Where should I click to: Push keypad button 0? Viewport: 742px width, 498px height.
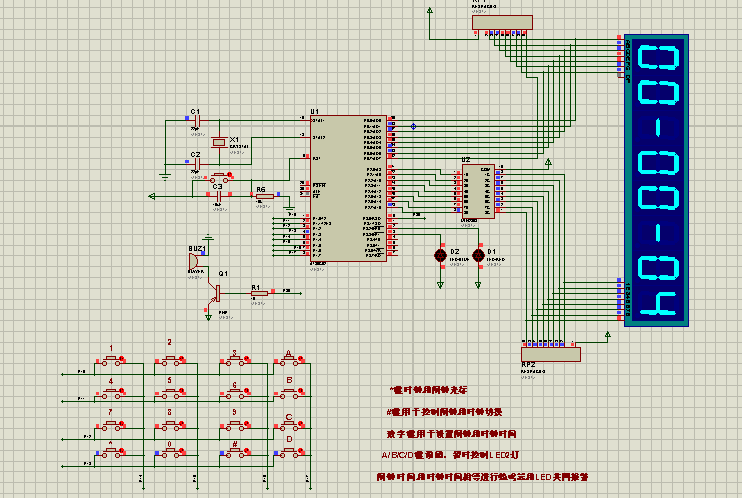(170, 453)
